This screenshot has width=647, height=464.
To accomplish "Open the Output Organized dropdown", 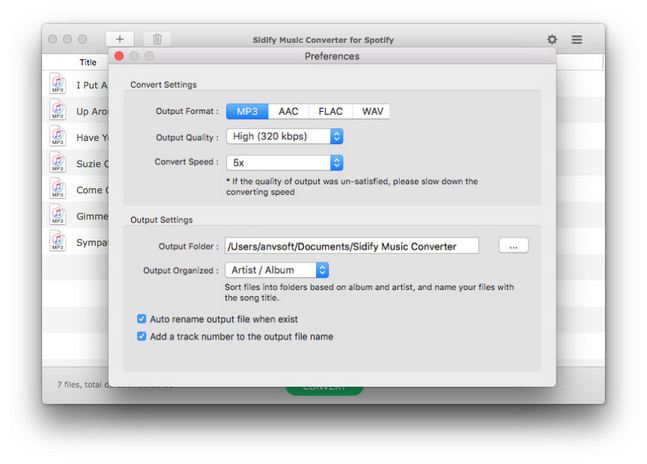I will click(276, 270).
